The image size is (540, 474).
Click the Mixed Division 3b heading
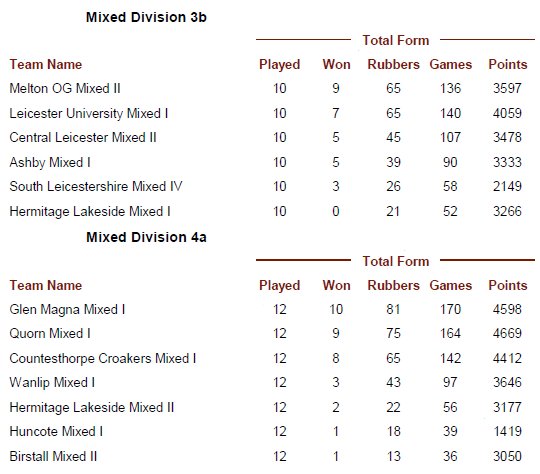(146, 17)
